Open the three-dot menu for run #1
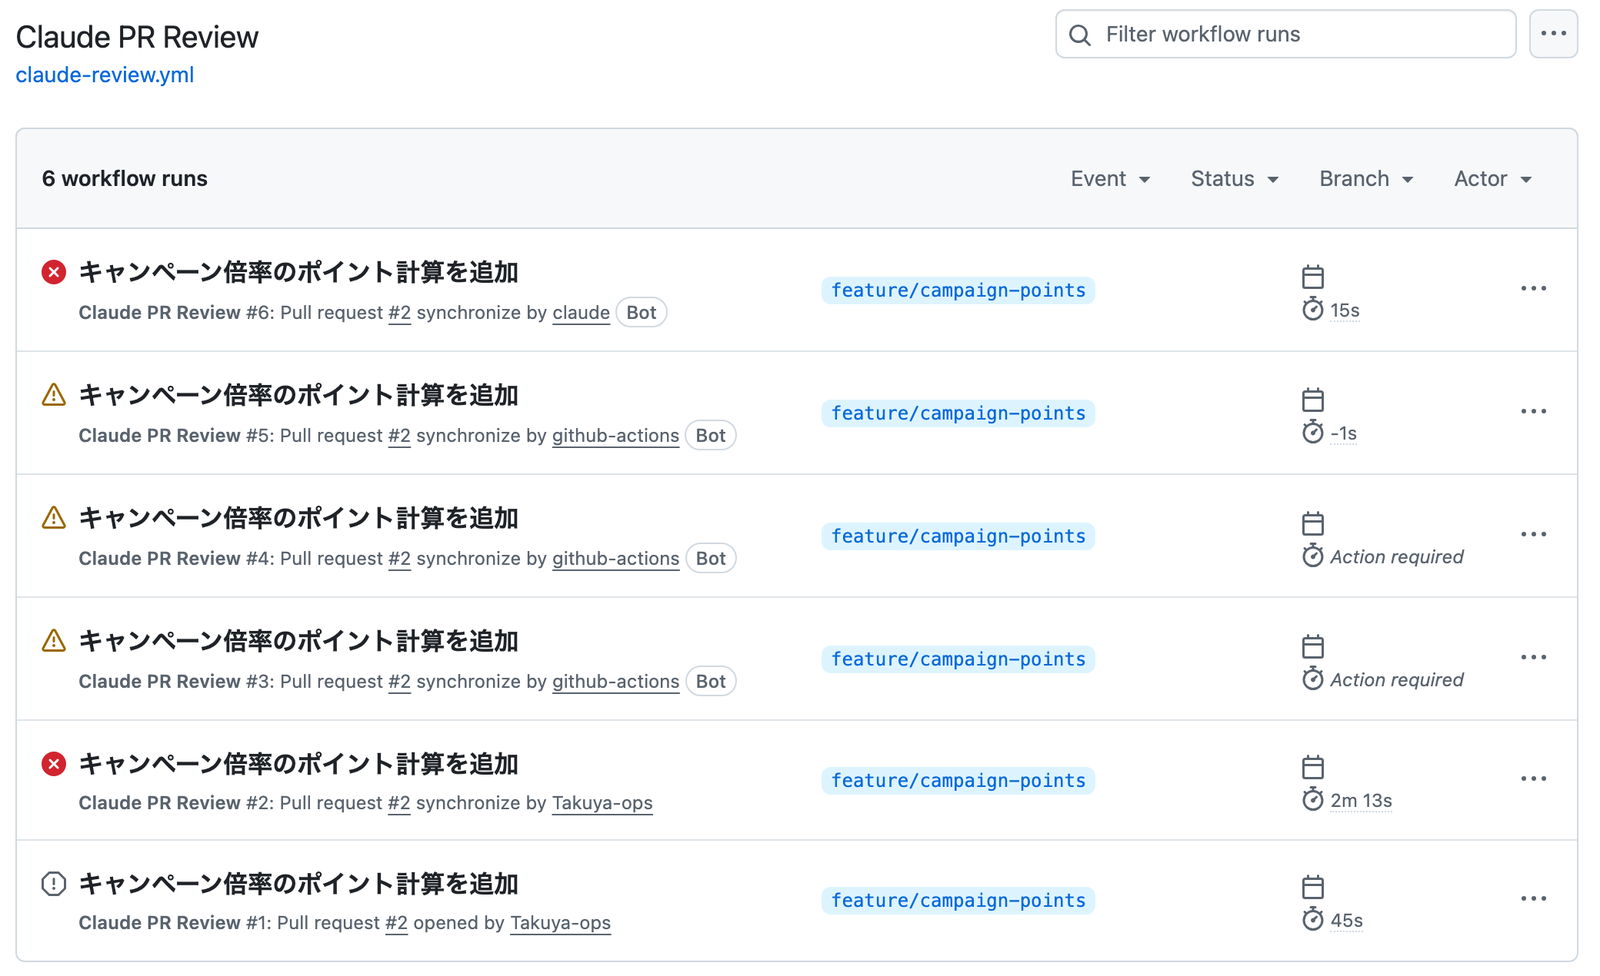1600x976 pixels. 1533,899
